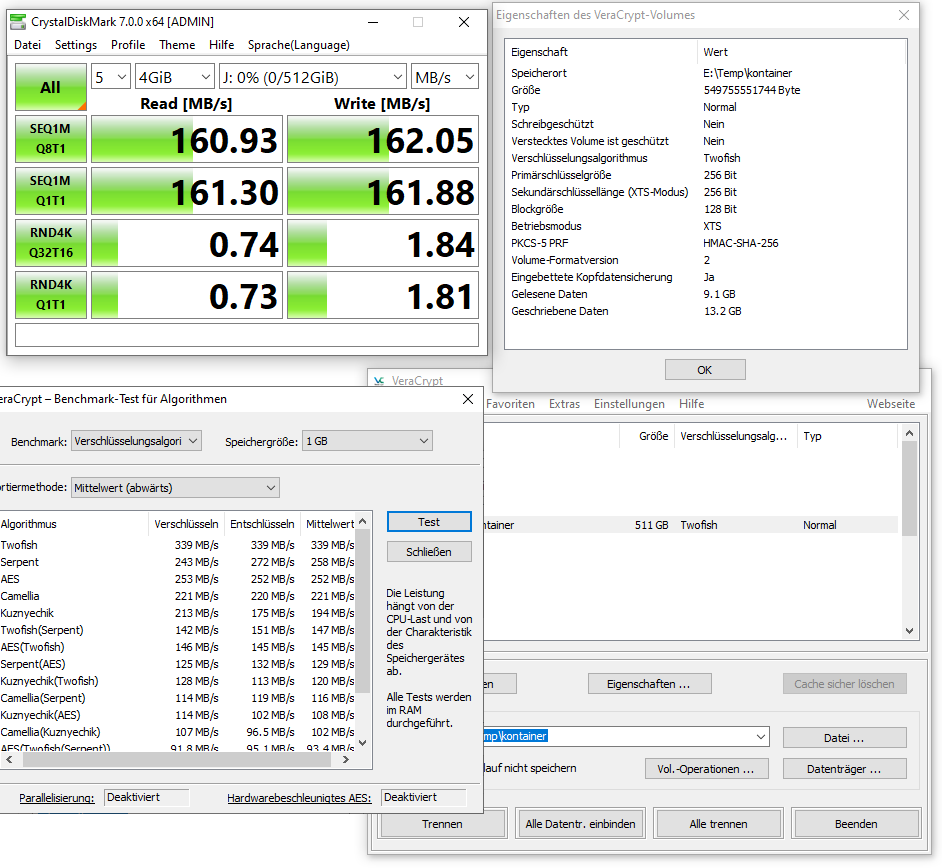Viewport: 942px width, 868px height.
Task: Click scroll-down arrow of benchmark results list
Action: coord(363,743)
